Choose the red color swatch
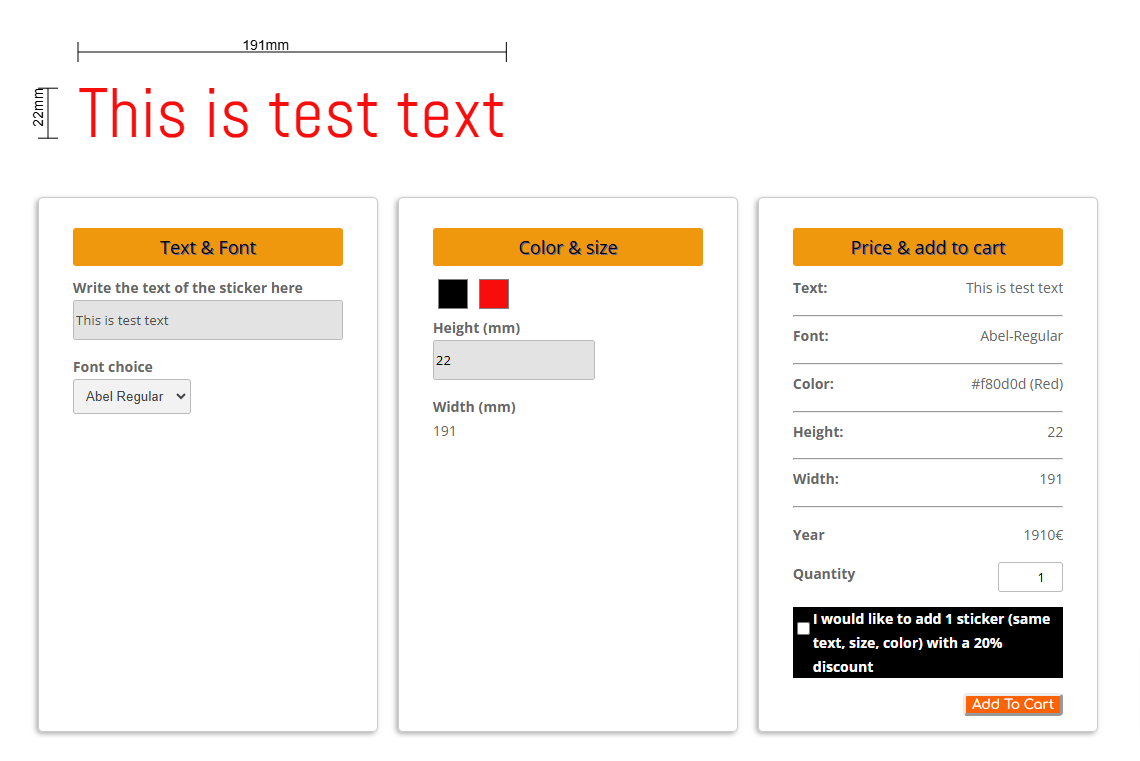1140x761 pixels. (494, 294)
